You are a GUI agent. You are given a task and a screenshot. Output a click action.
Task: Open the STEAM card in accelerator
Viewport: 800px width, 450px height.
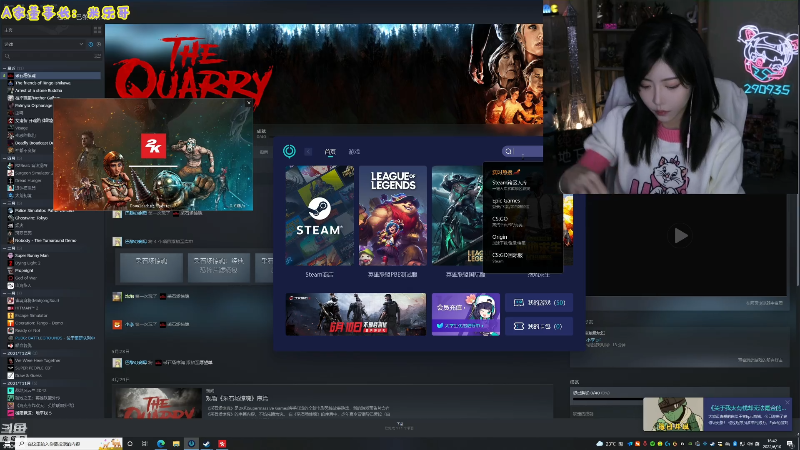point(319,215)
